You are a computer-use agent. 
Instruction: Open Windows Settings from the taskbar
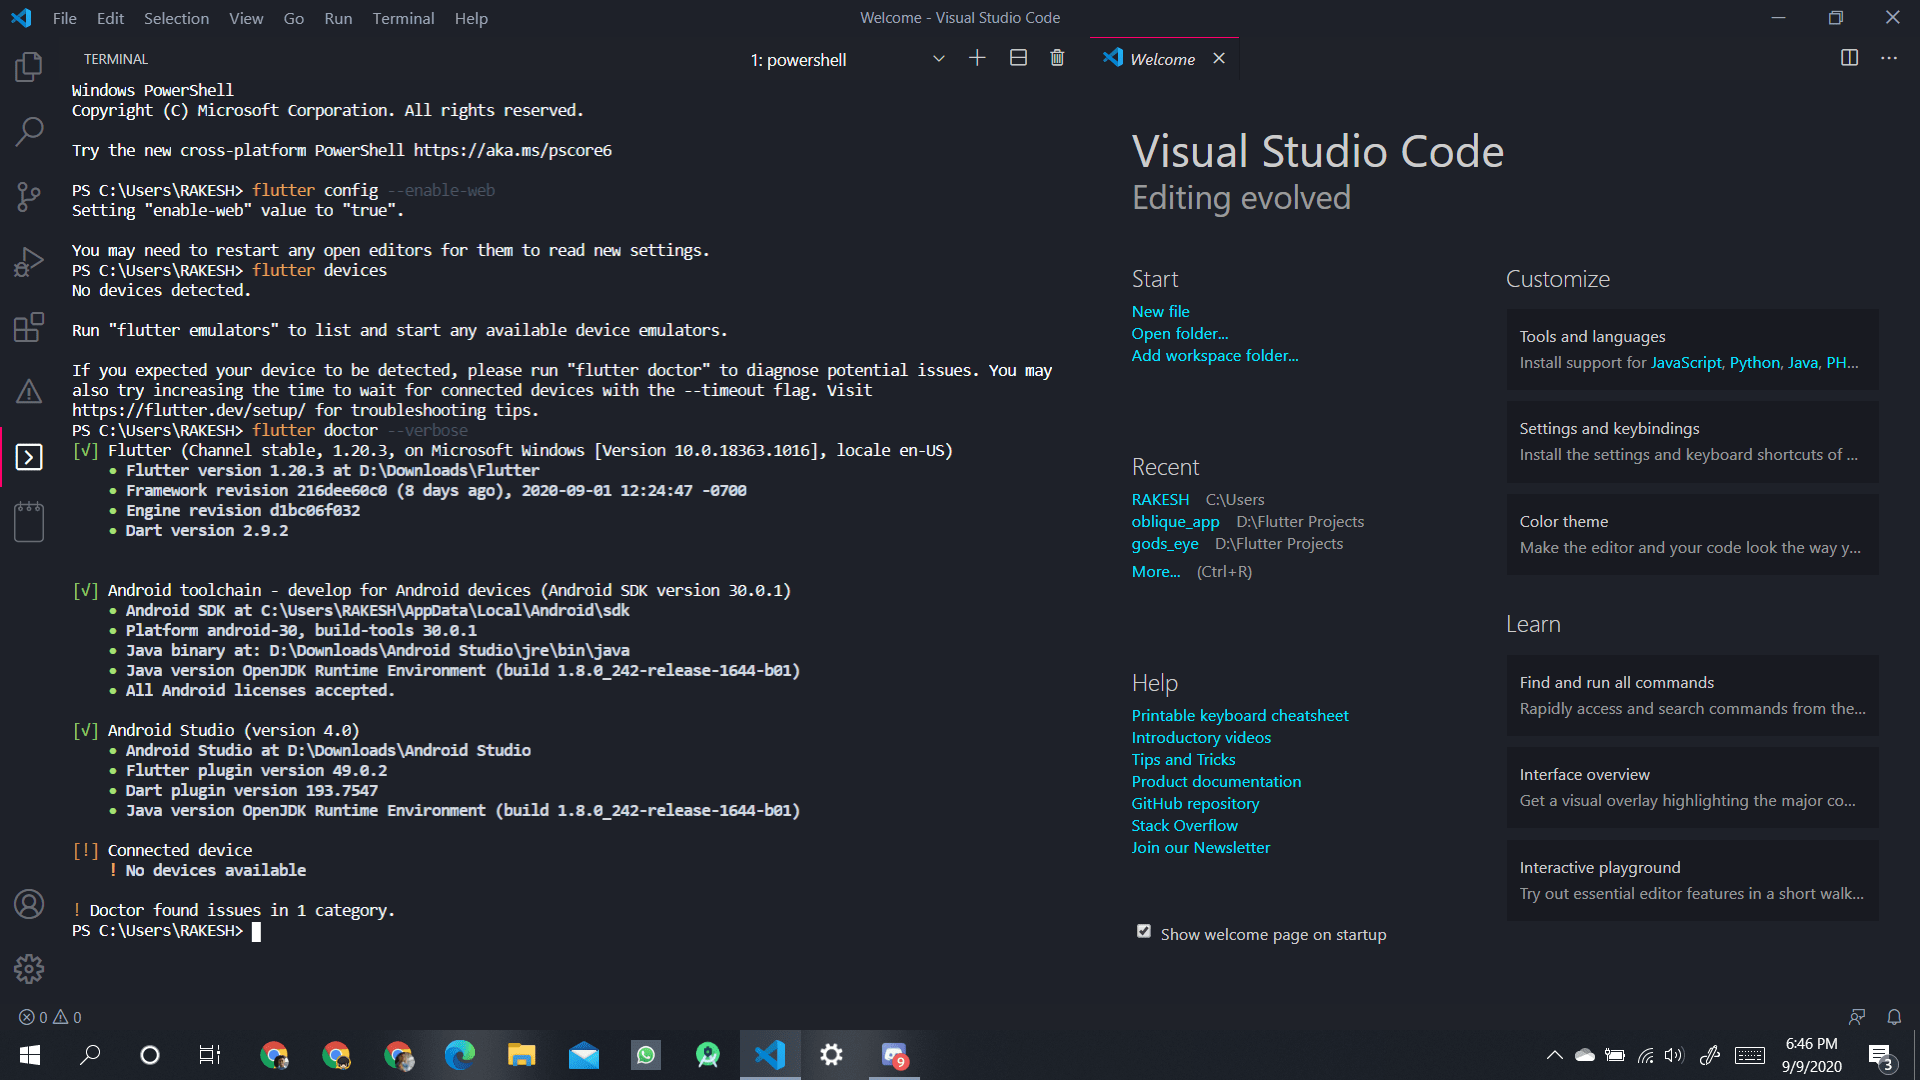click(832, 1055)
